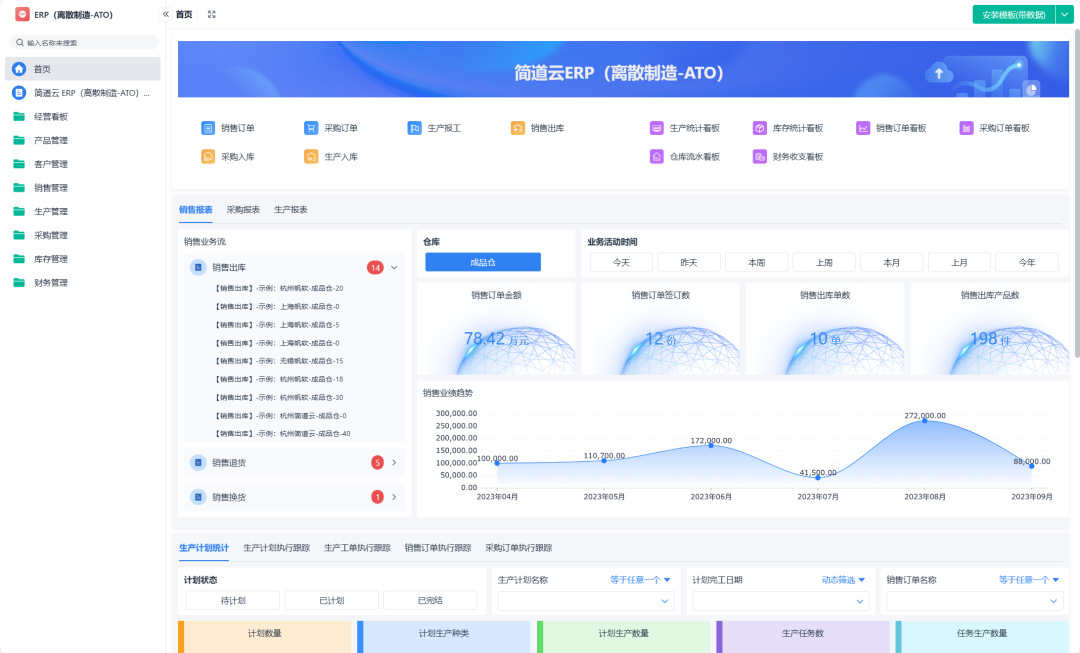
Task: Click the 生产报工 shortcut icon
Action: [414, 128]
